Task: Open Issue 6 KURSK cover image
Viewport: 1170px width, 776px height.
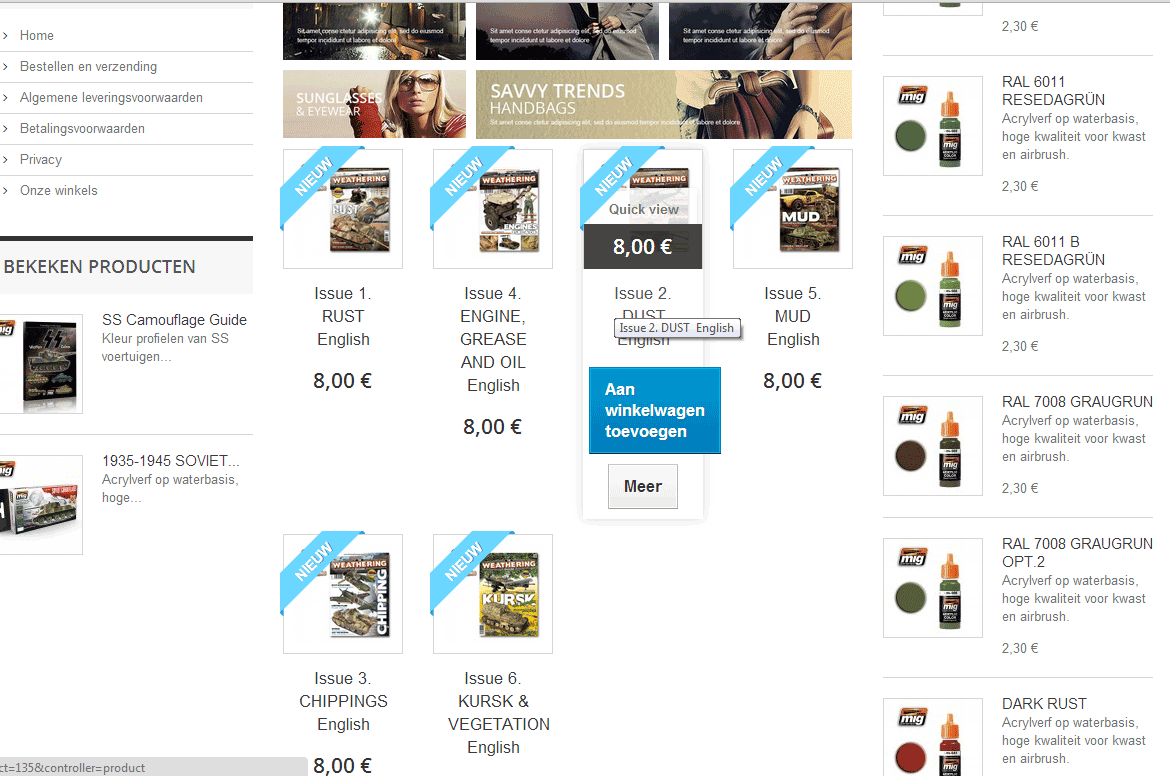Action: click(x=493, y=594)
